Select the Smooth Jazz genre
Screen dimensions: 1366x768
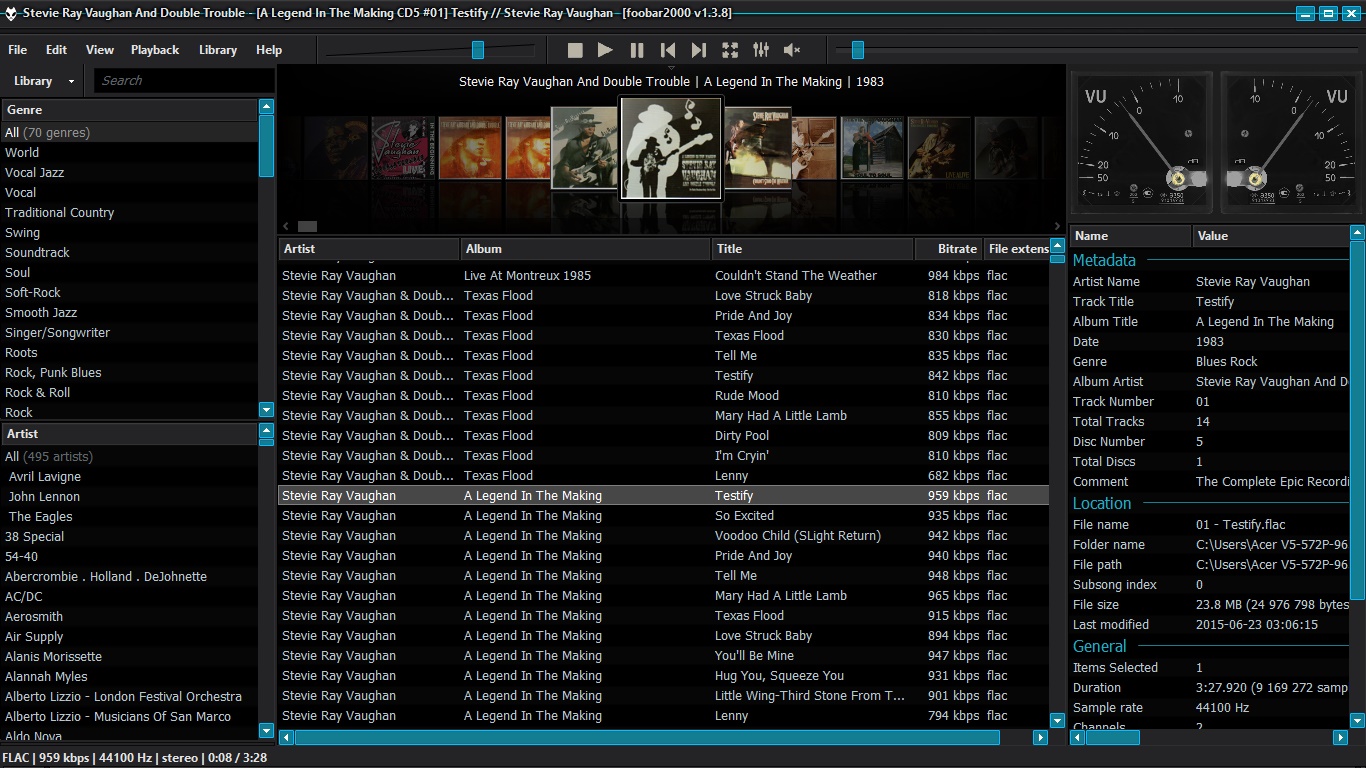[130, 313]
